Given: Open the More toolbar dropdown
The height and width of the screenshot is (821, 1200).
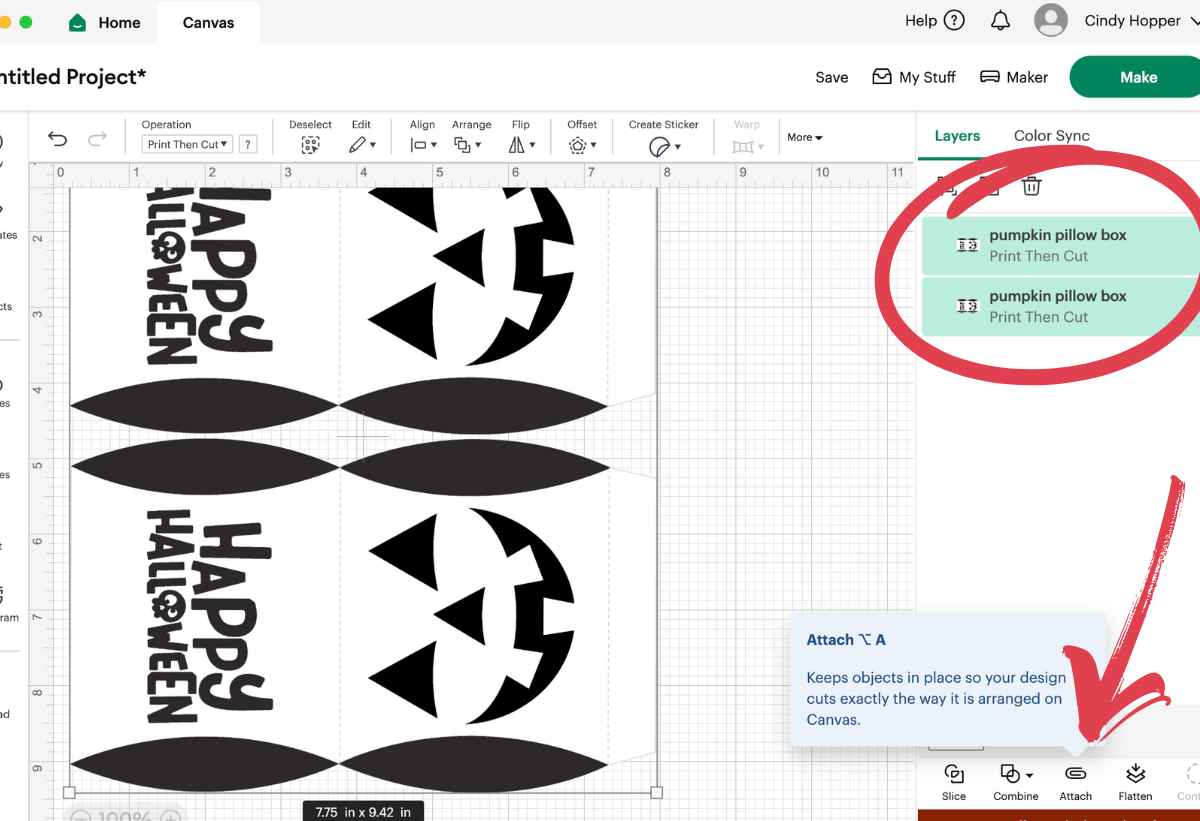Looking at the screenshot, I should coord(804,137).
